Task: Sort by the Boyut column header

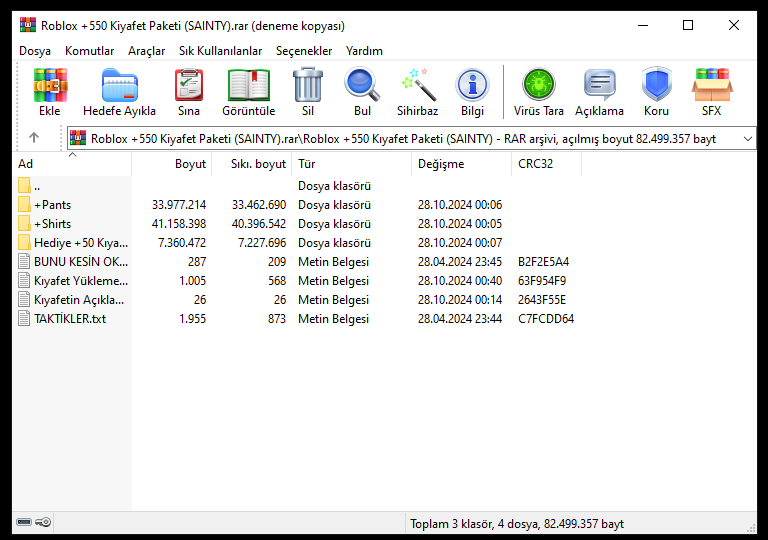Action: [x=172, y=164]
